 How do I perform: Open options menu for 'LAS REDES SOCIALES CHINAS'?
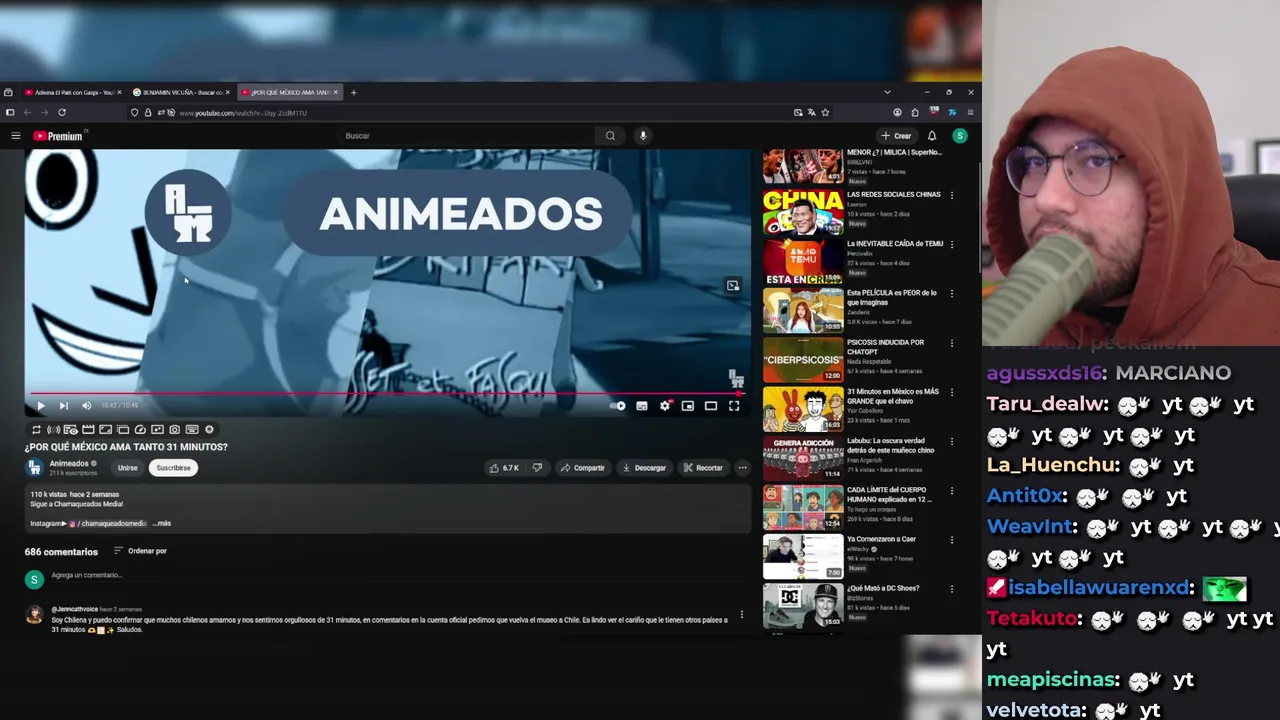(951, 195)
